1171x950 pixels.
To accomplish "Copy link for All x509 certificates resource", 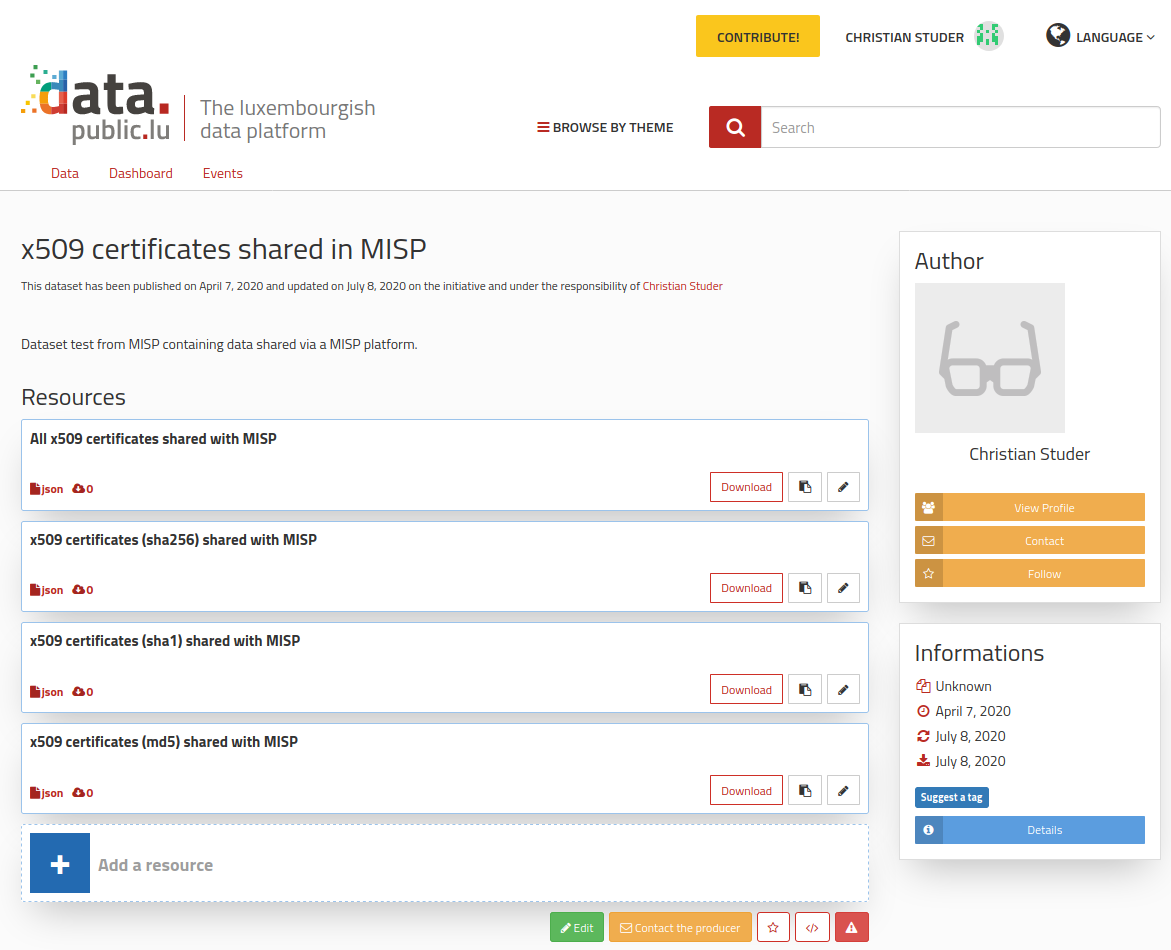I will click(805, 487).
